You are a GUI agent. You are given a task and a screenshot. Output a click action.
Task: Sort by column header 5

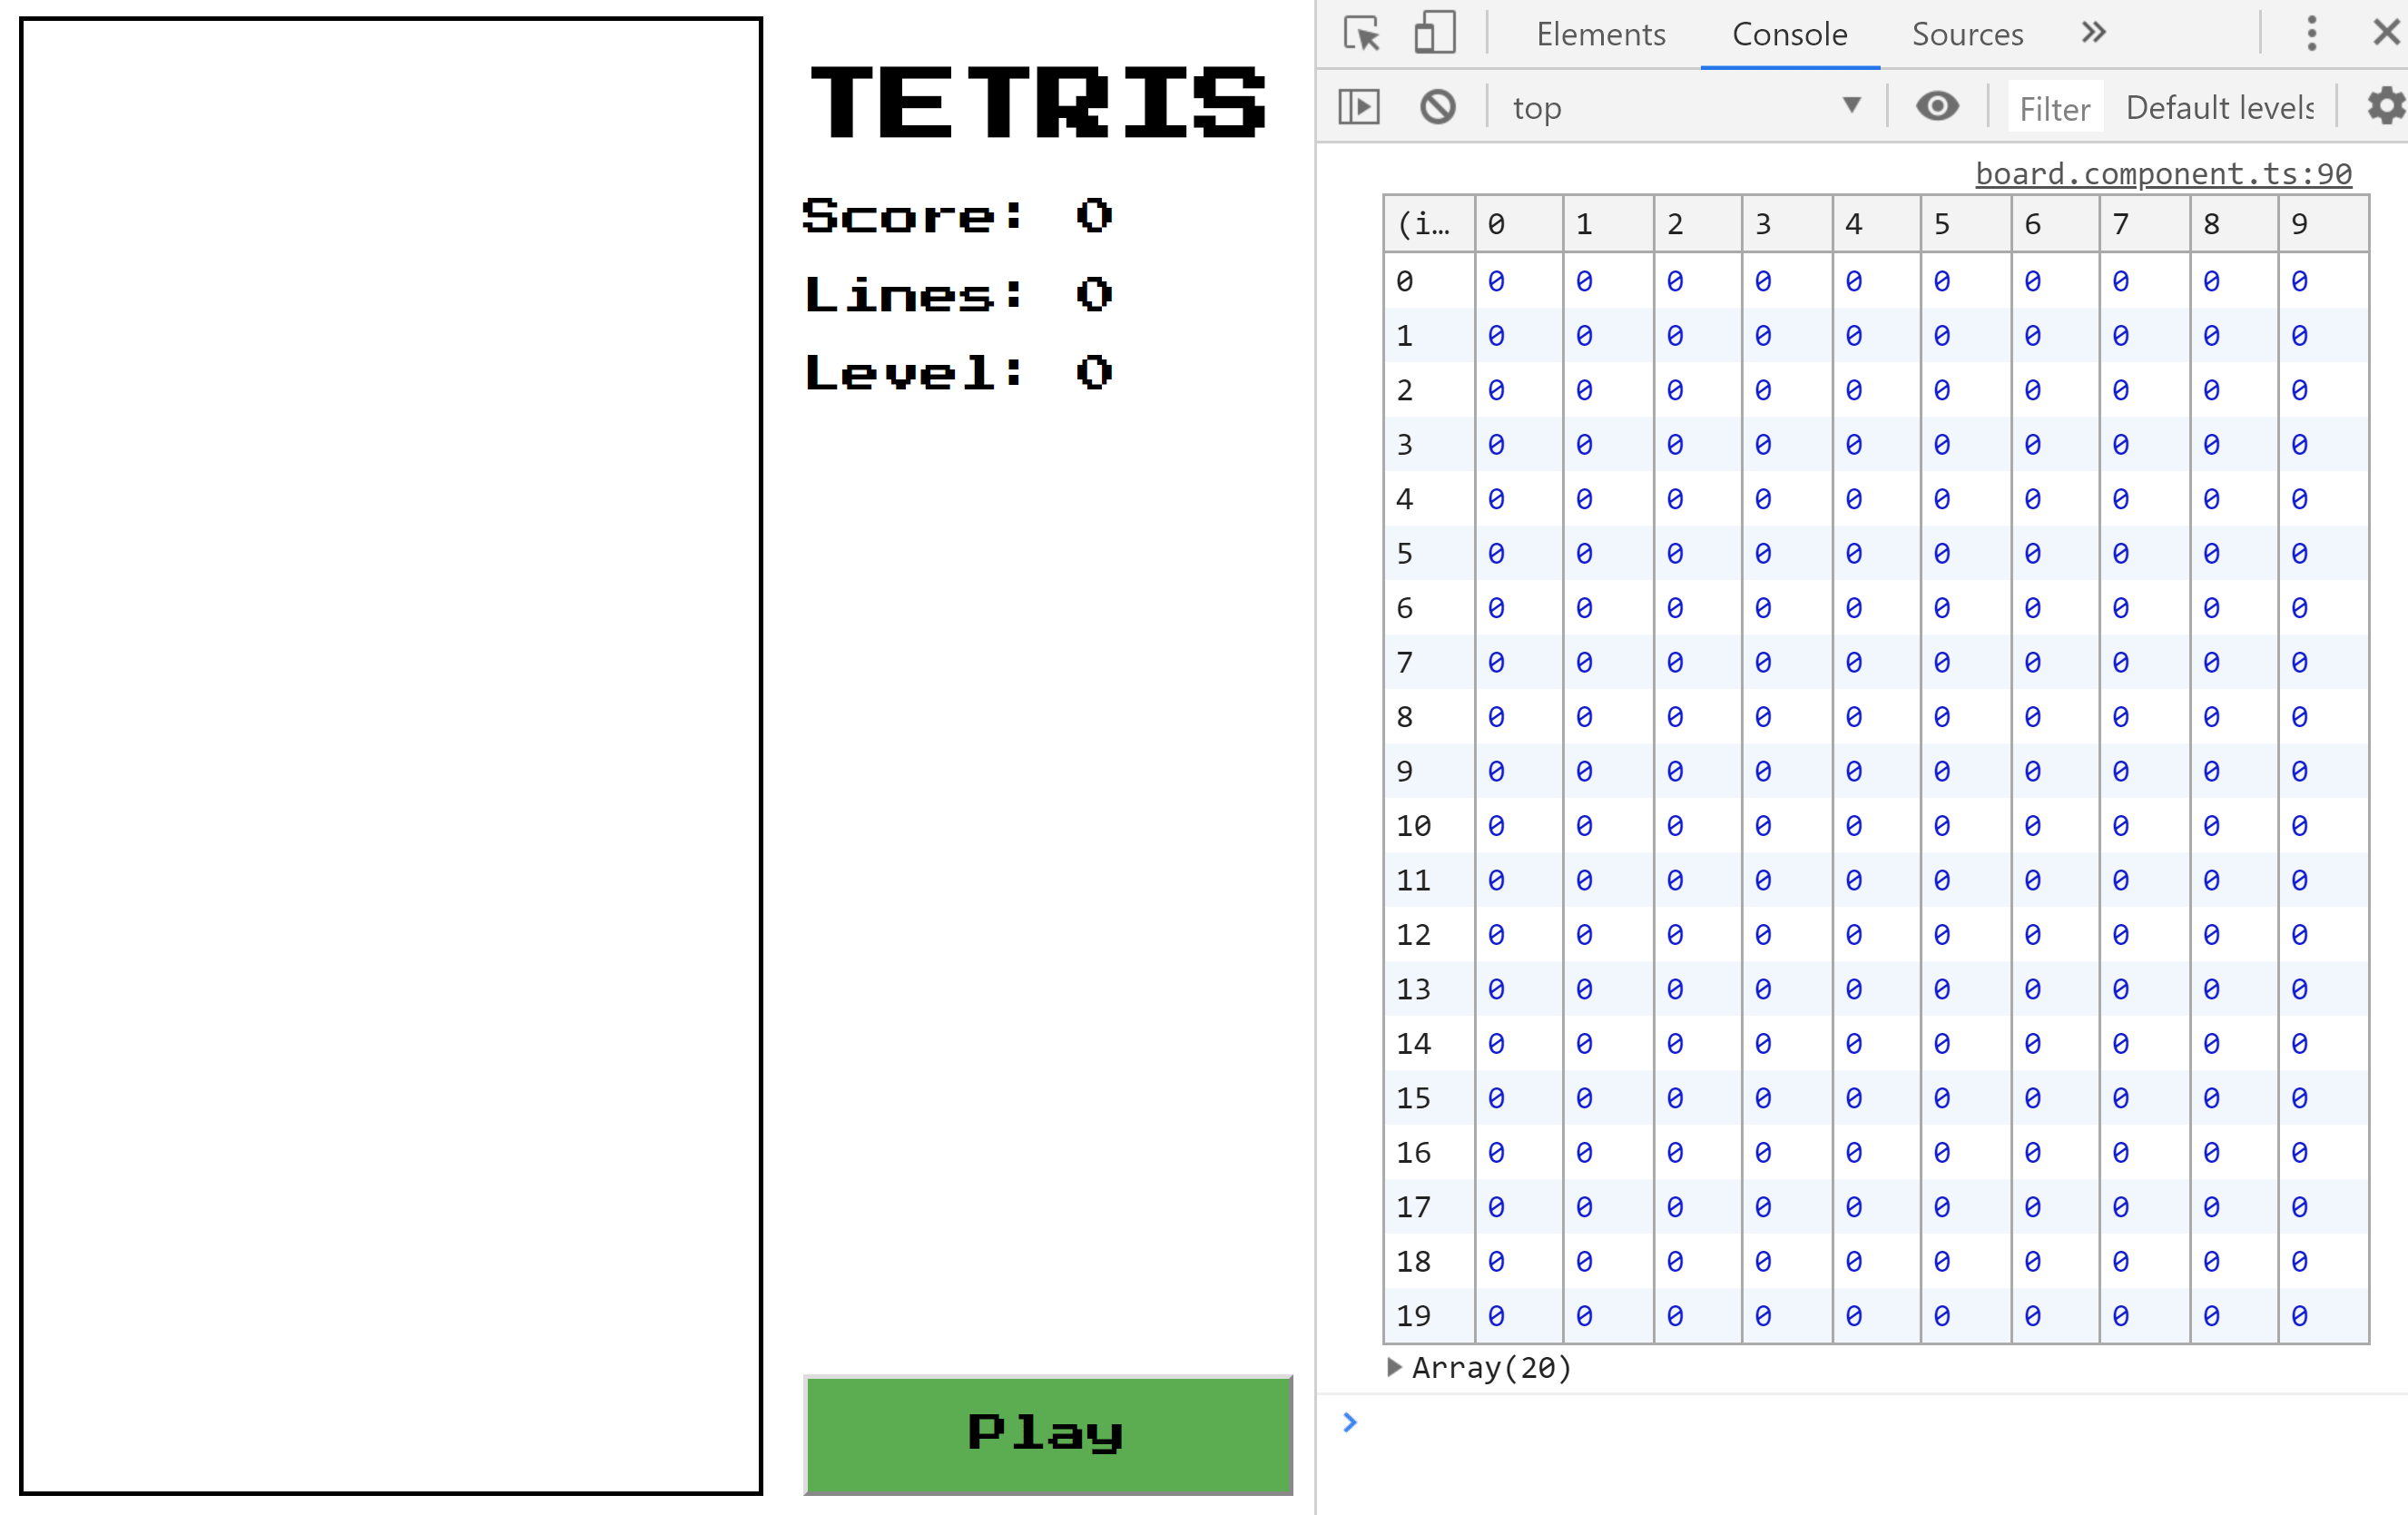tap(1964, 224)
